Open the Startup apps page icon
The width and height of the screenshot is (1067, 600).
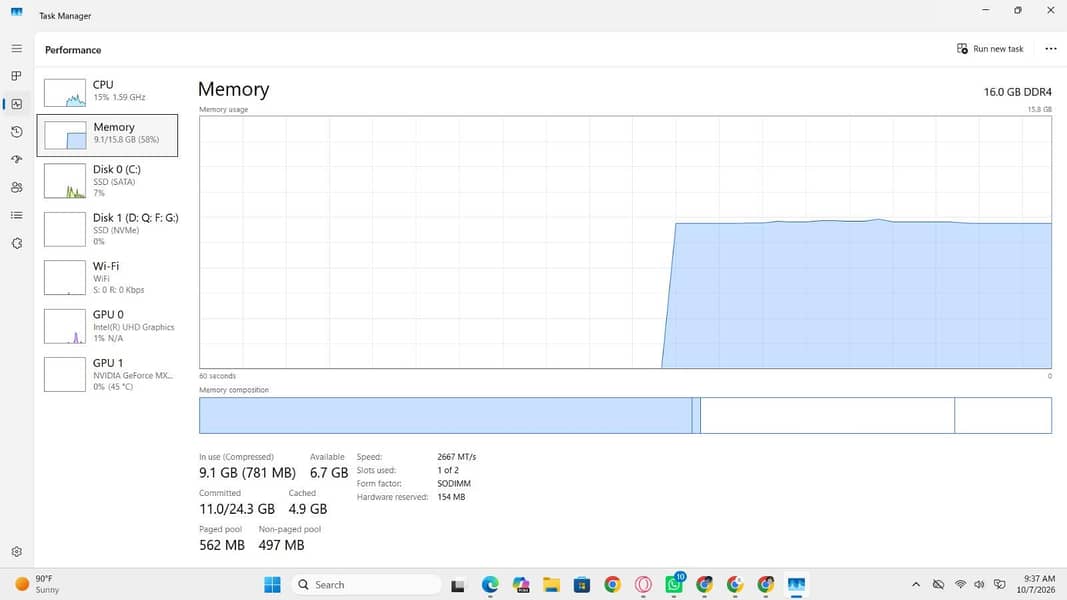pyautogui.click(x=17, y=159)
